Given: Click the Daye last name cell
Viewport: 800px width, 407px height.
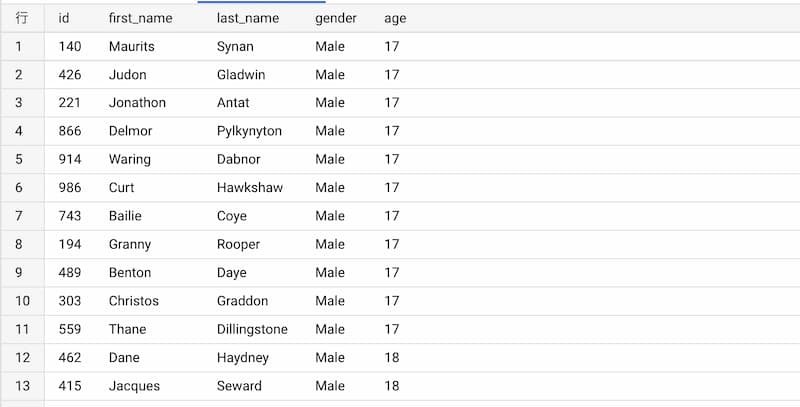Looking at the screenshot, I should coord(232,272).
